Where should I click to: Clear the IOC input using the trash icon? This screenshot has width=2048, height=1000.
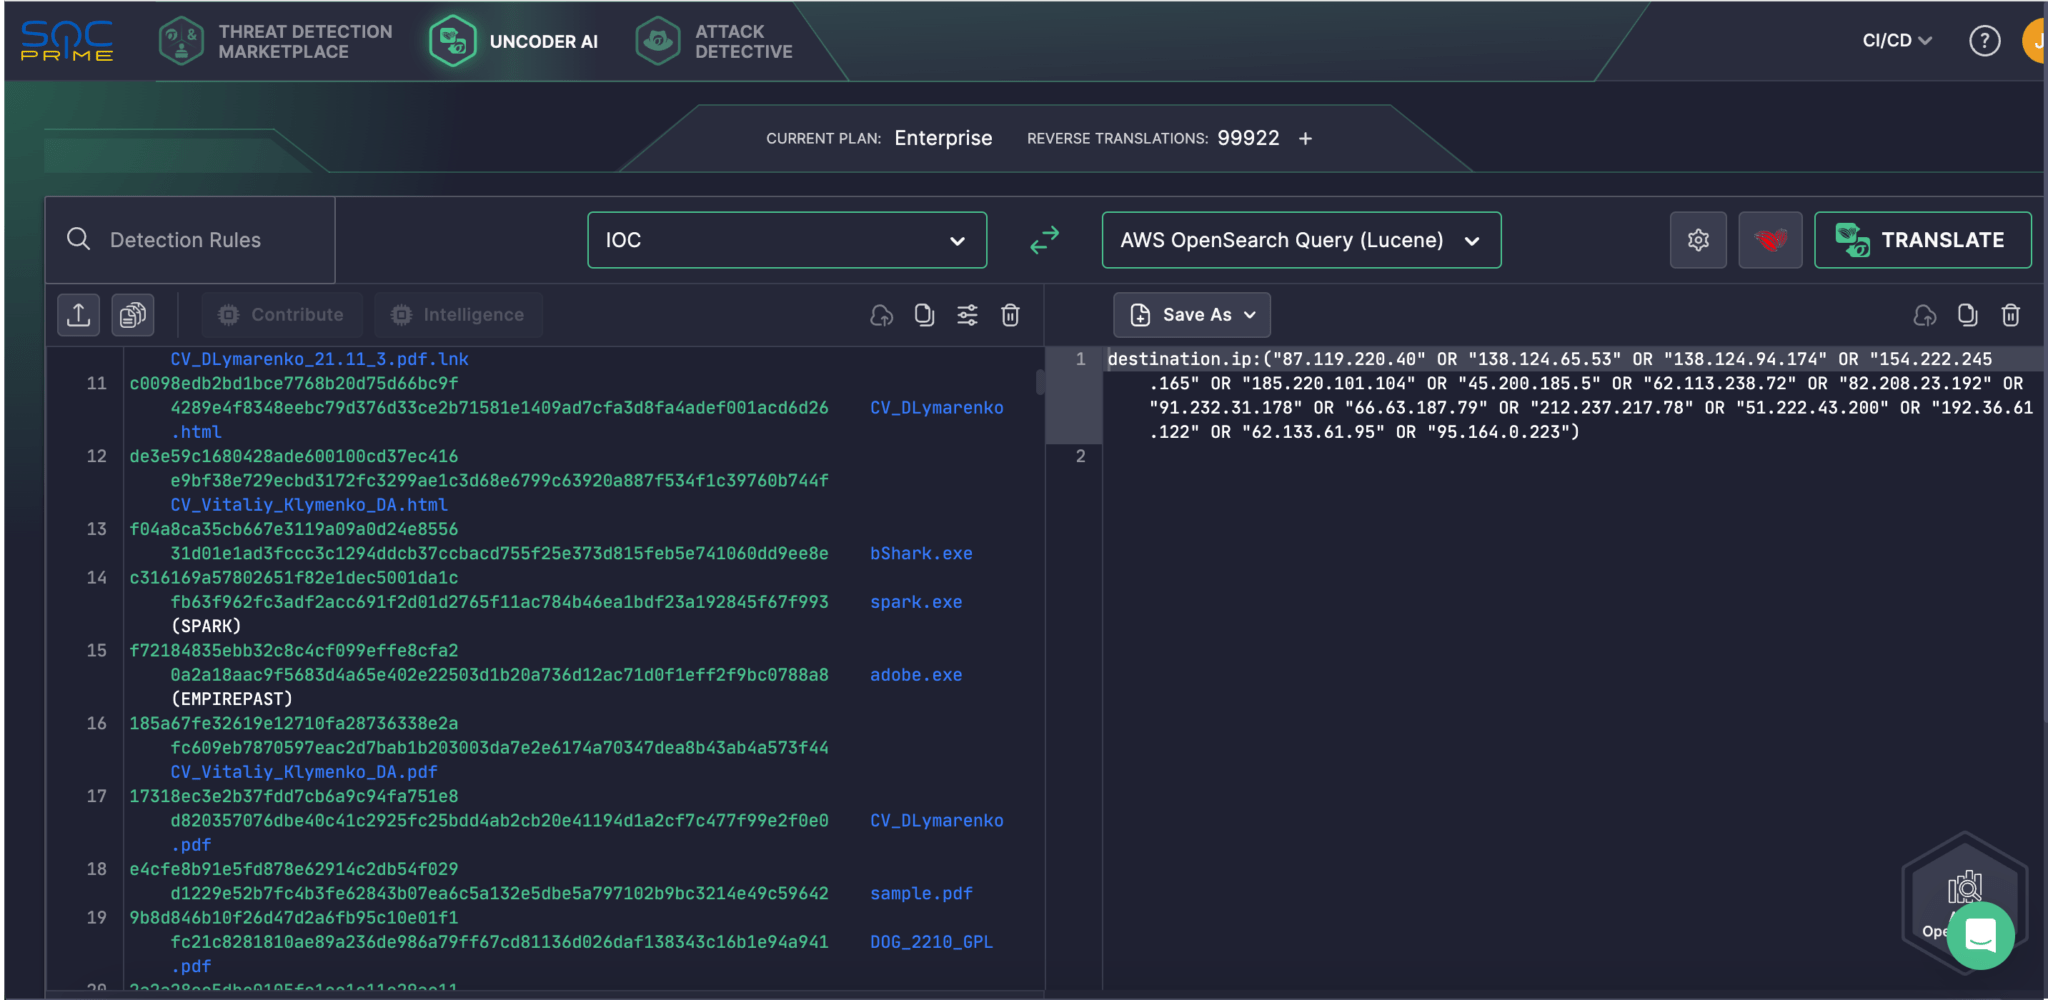coord(1010,315)
